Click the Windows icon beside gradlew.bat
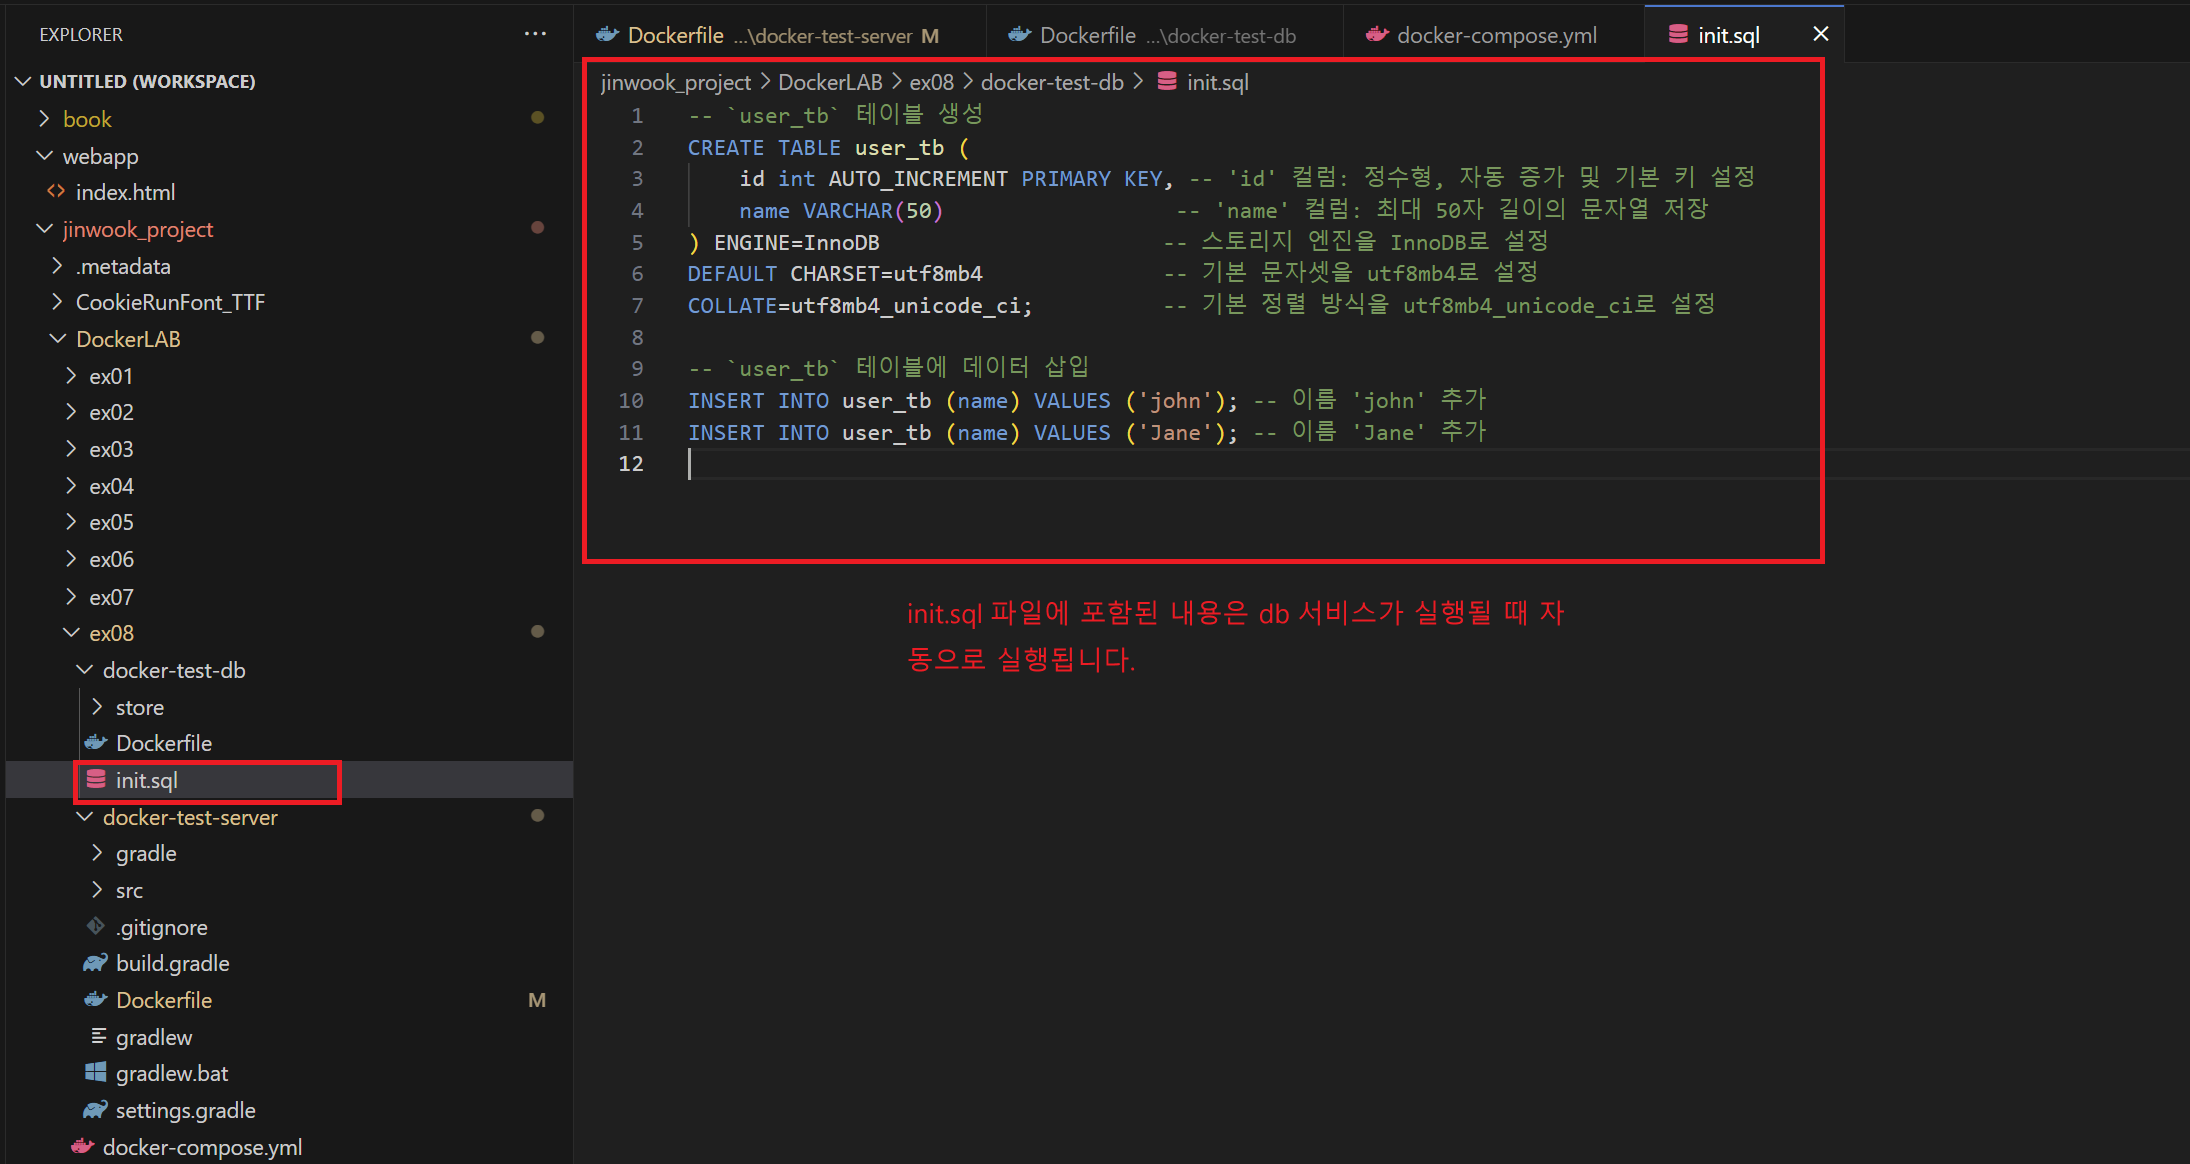Image resolution: width=2190 pixels, height=1164 pixels. tap(95, 1073)
